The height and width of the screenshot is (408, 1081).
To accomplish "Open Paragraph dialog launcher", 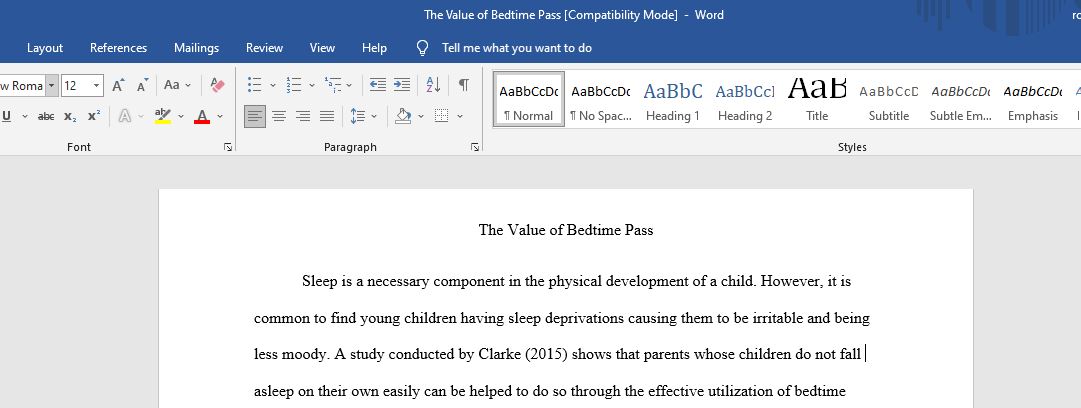I will (475, 147).
